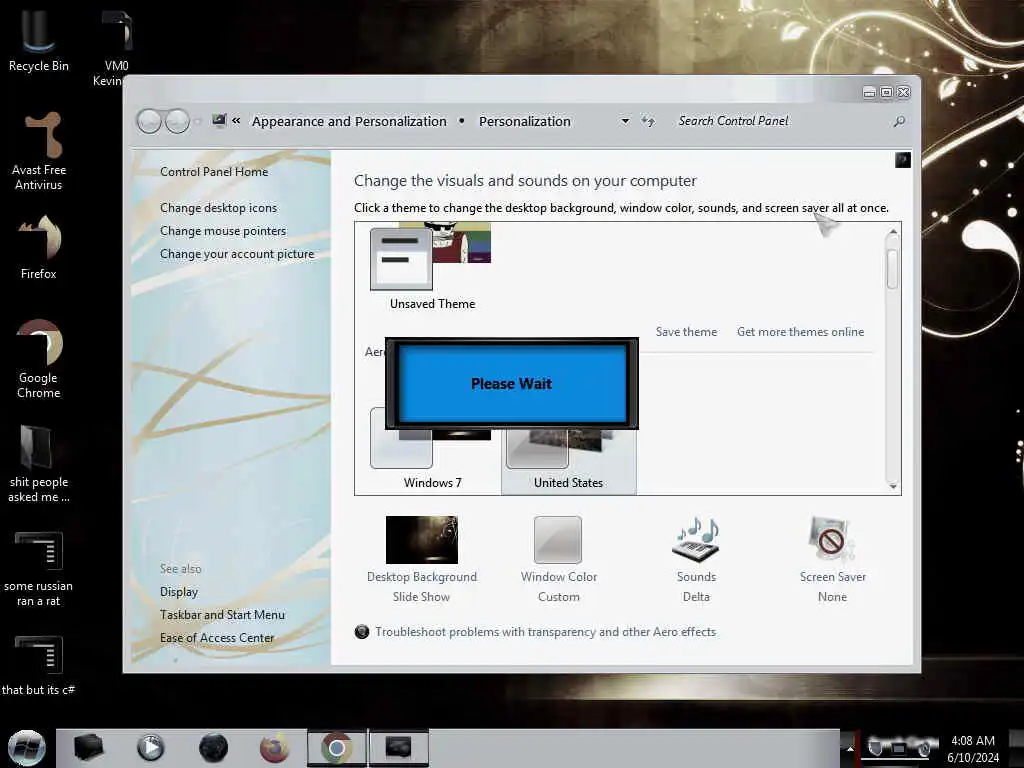Click the Aero troubleshoot shield icon
Screen dimensions: 1024x768
361,632
